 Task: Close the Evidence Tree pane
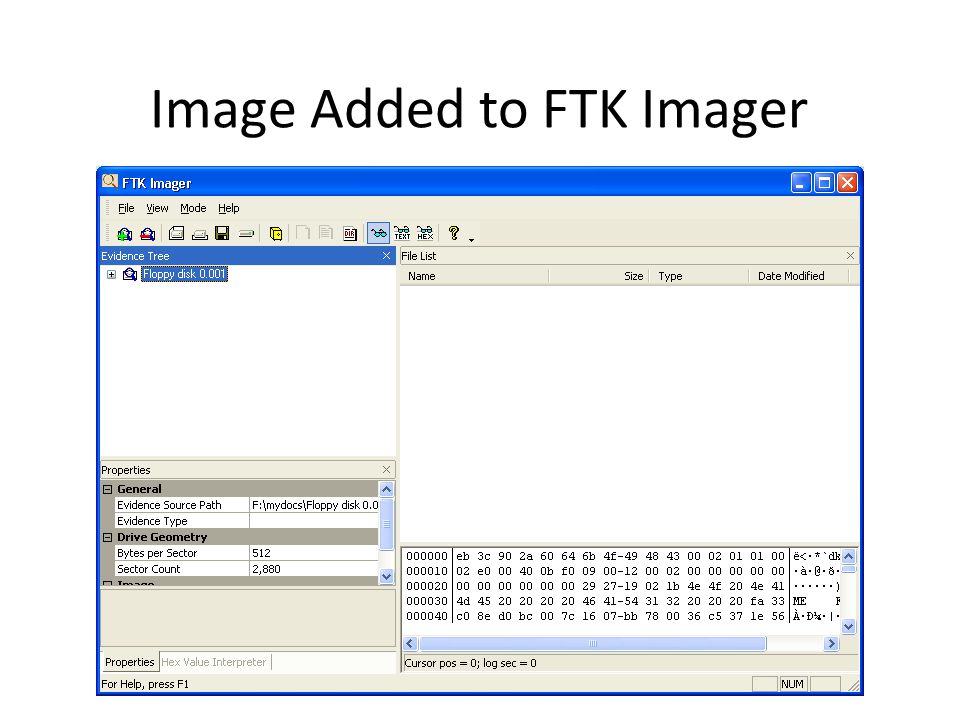(386, 256)
